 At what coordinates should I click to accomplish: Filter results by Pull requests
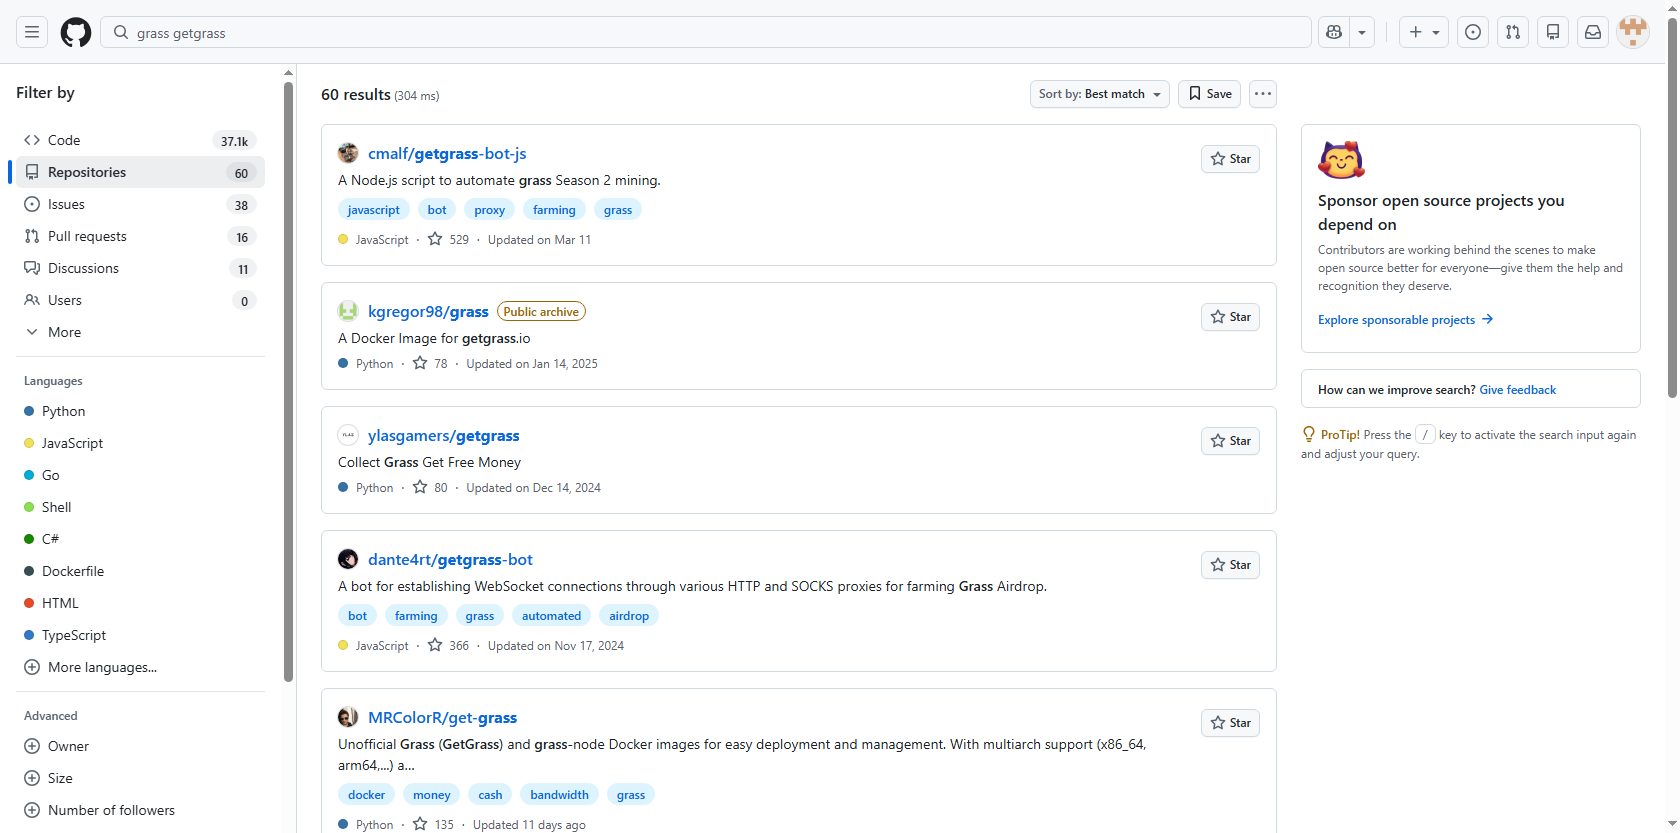140,236
